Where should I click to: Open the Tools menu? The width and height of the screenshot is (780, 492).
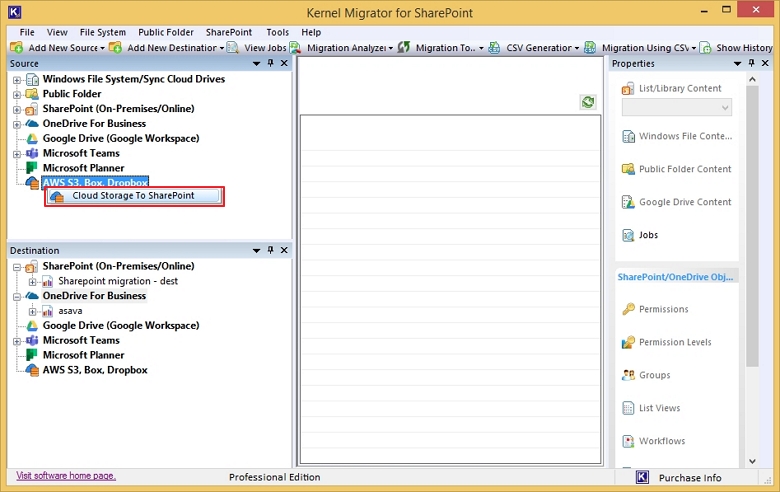pyautogui.click(x=278, y=32)
